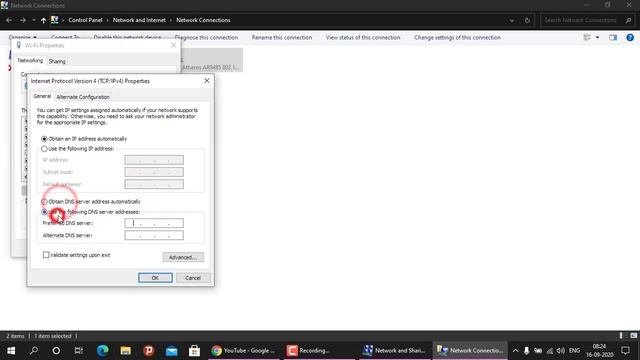Viewport: 640px width, 360px height.
Task: Open Action Center notifications
Action: coord(625,351)
